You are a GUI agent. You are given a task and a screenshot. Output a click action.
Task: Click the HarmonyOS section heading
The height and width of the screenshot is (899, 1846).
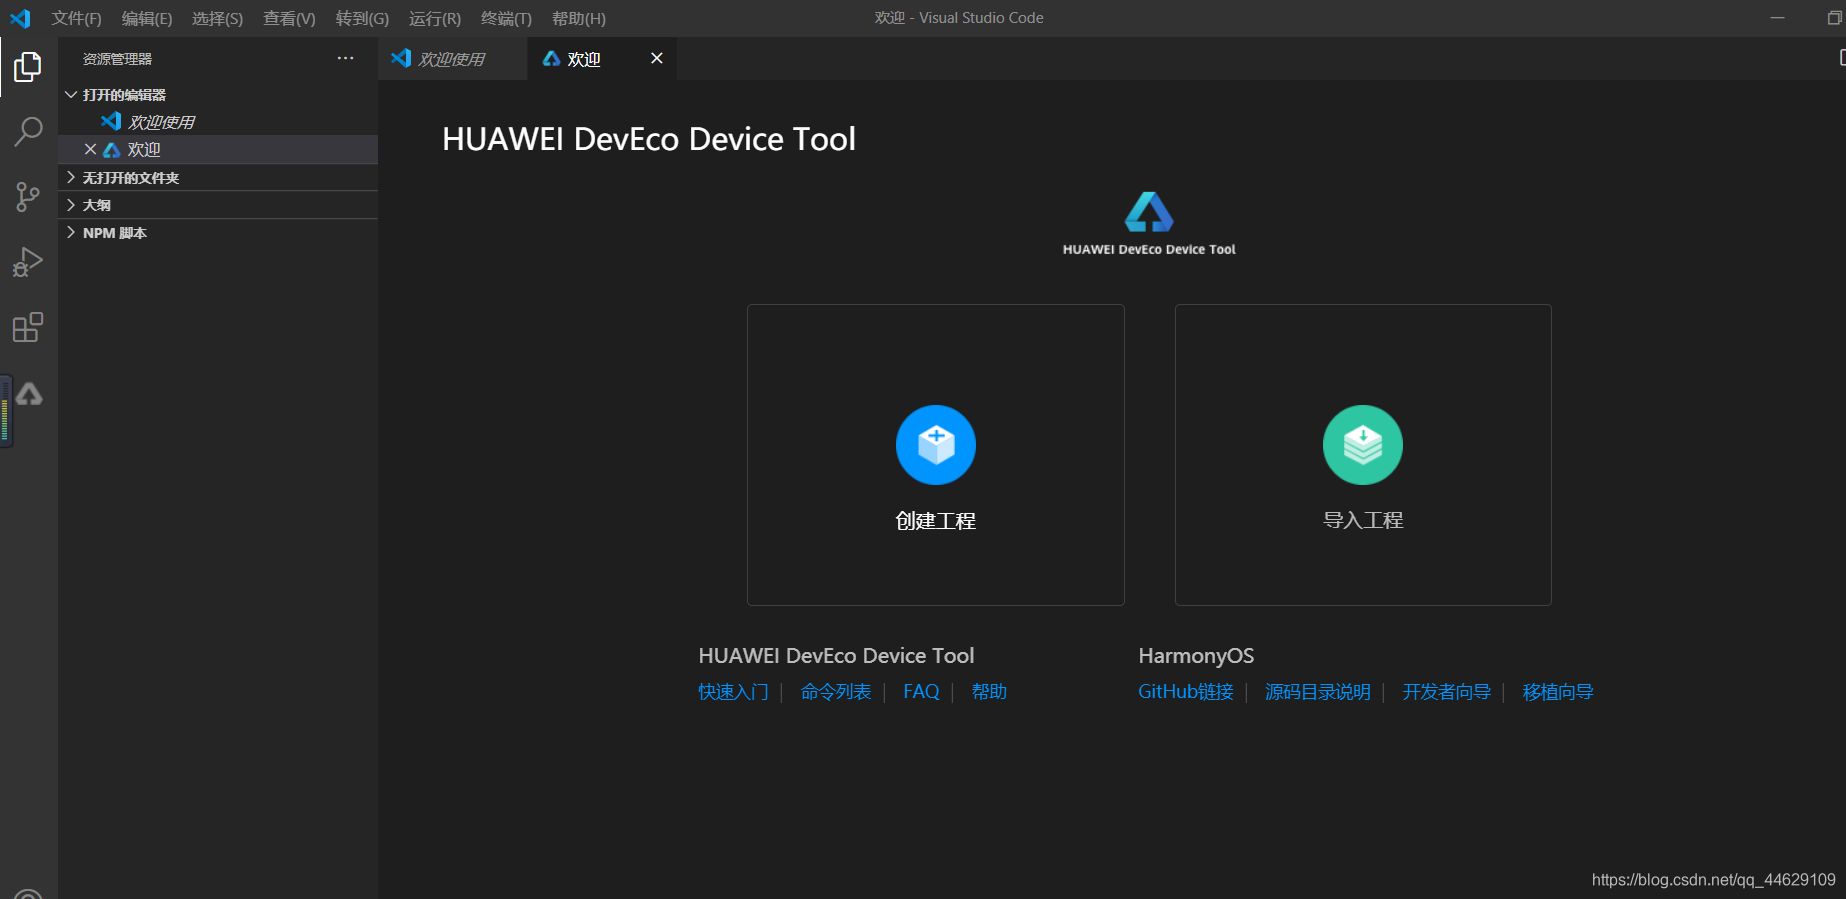(x=1196, y=656)
